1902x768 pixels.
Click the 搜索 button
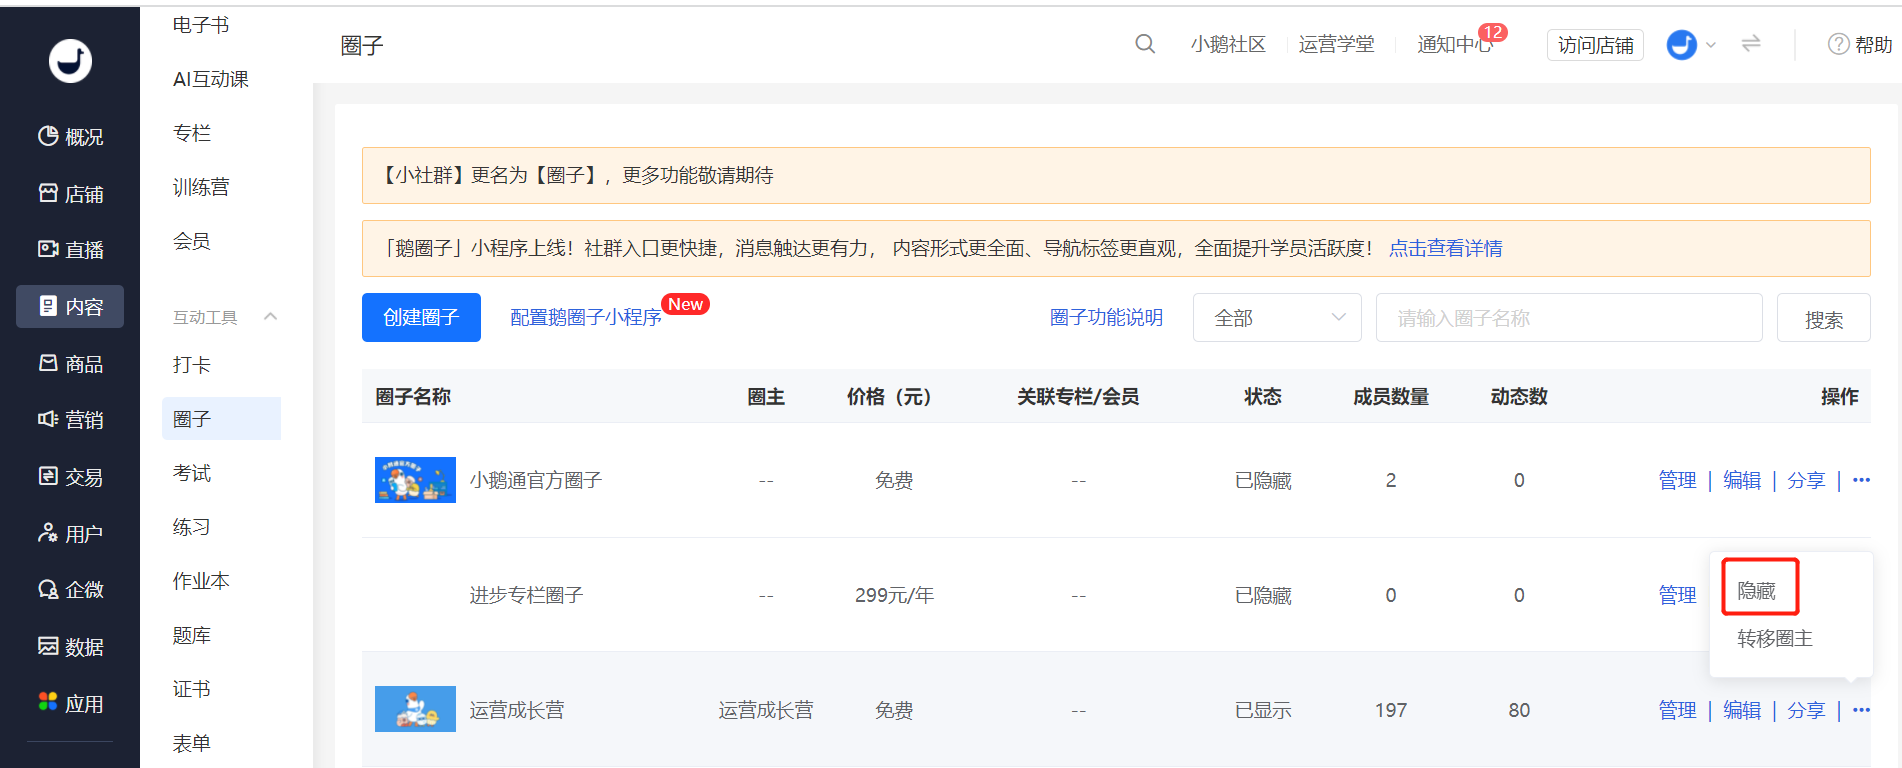click(1824, 318)
